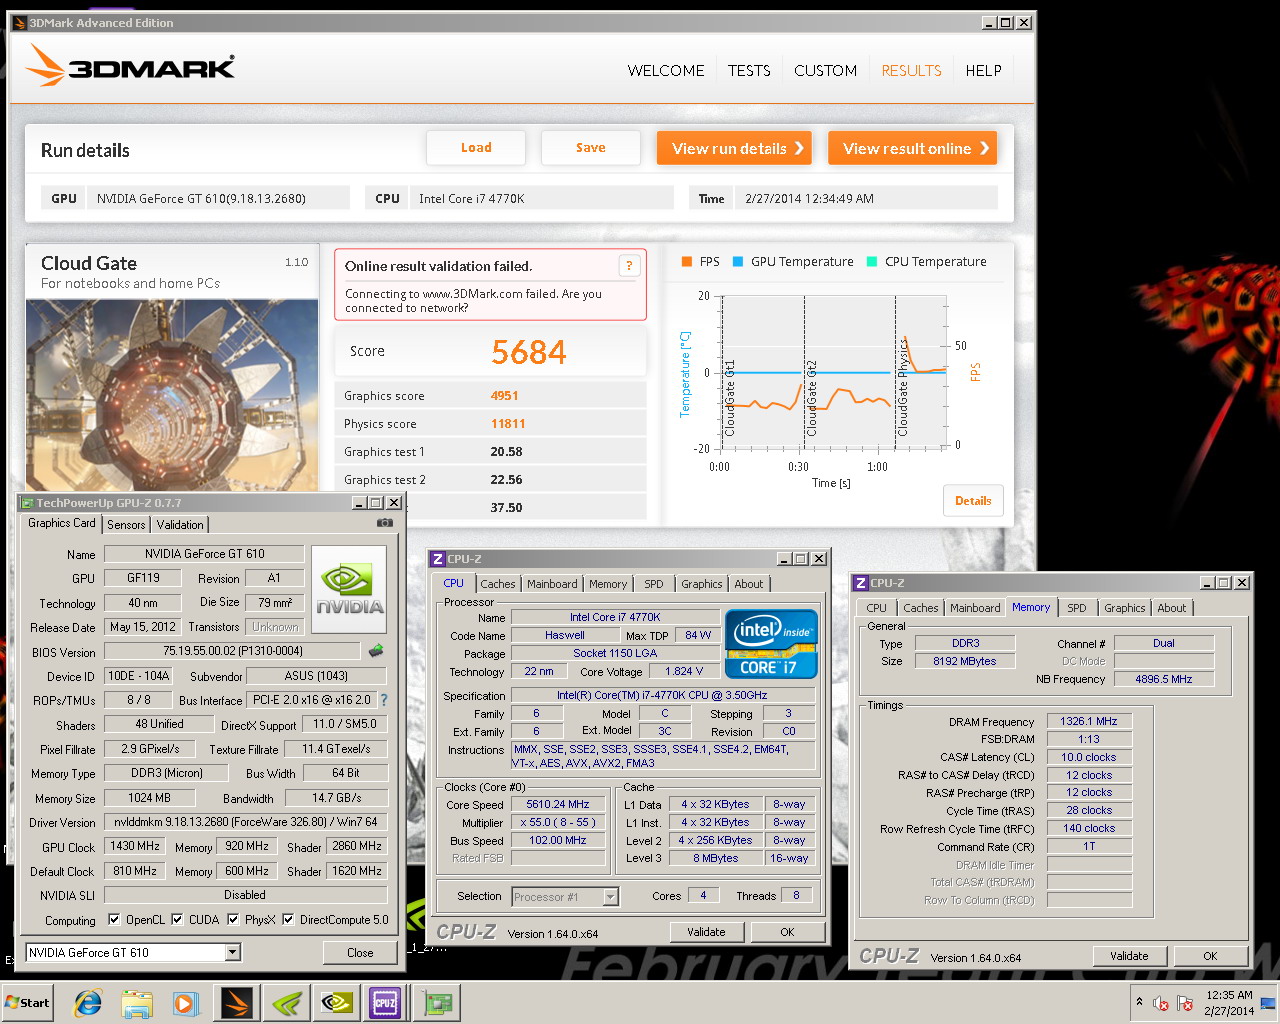Launch Windows Media Player from taskbar
1280x1024 pixels.
coord(186,1003)
